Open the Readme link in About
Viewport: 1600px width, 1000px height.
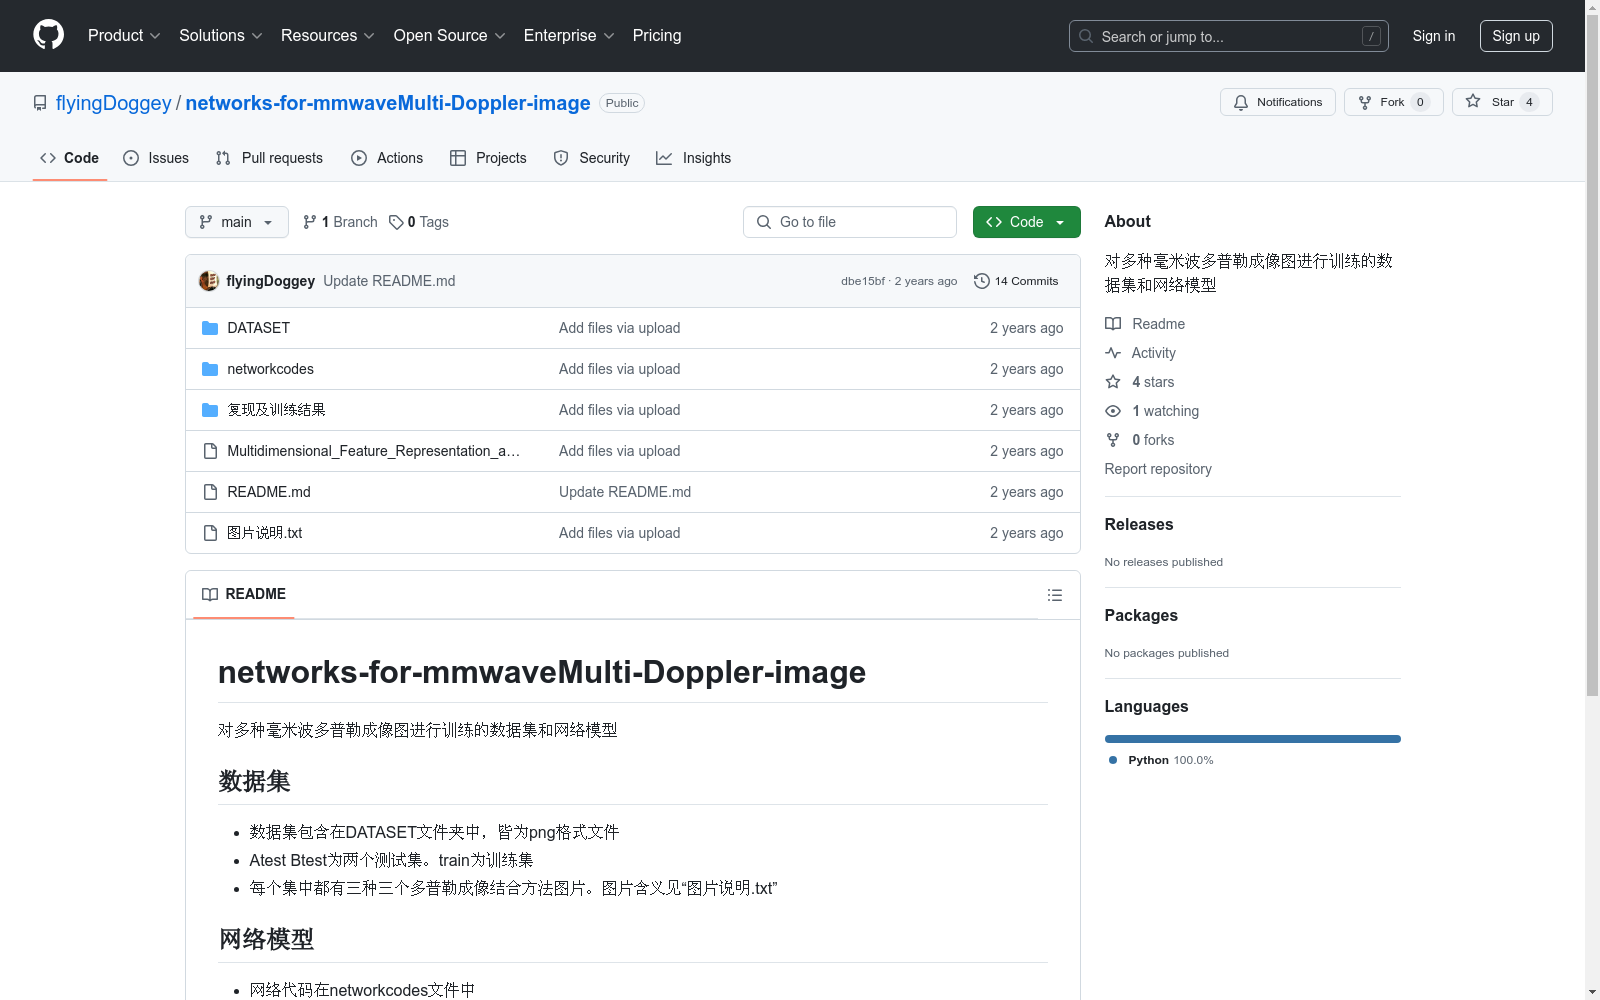coord(1145,324)
